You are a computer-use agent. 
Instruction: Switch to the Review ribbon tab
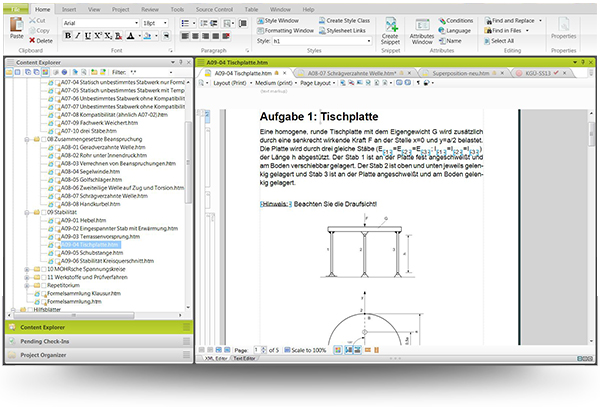150,9
